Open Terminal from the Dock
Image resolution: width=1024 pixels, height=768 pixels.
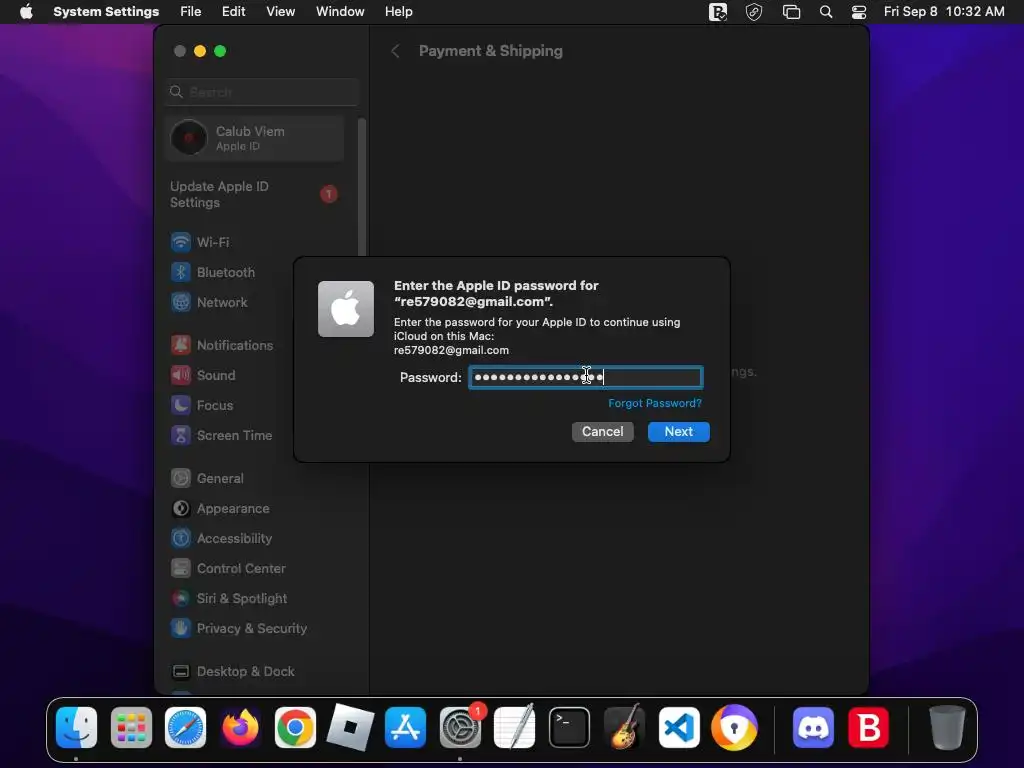point(569,728)
